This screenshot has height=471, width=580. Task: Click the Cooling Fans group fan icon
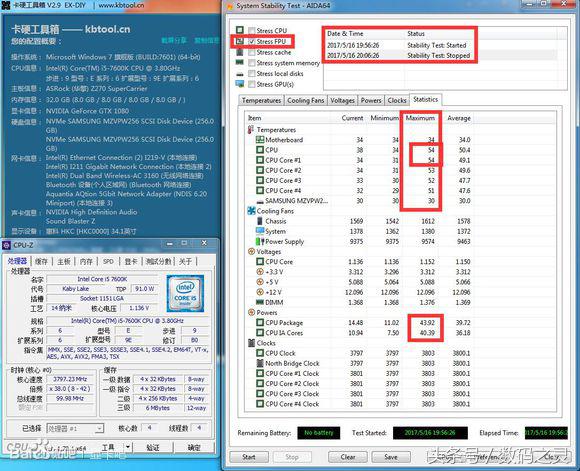251,211
